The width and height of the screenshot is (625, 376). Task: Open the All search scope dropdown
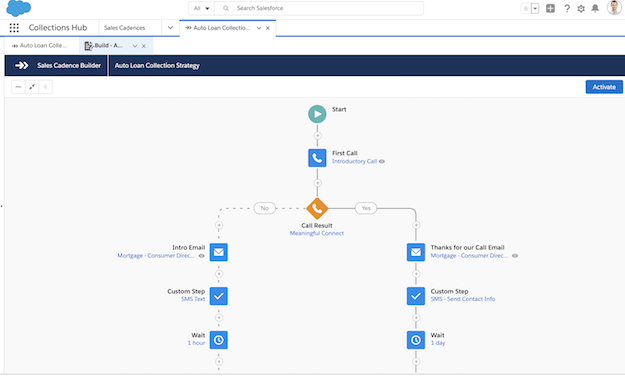(x=201, y=8)
